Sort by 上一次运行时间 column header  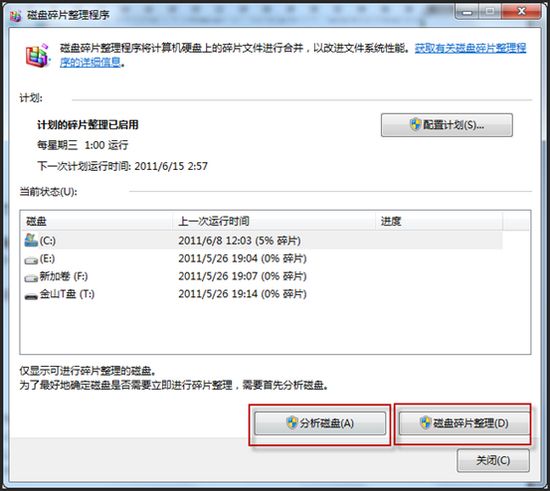pos(274,221)
